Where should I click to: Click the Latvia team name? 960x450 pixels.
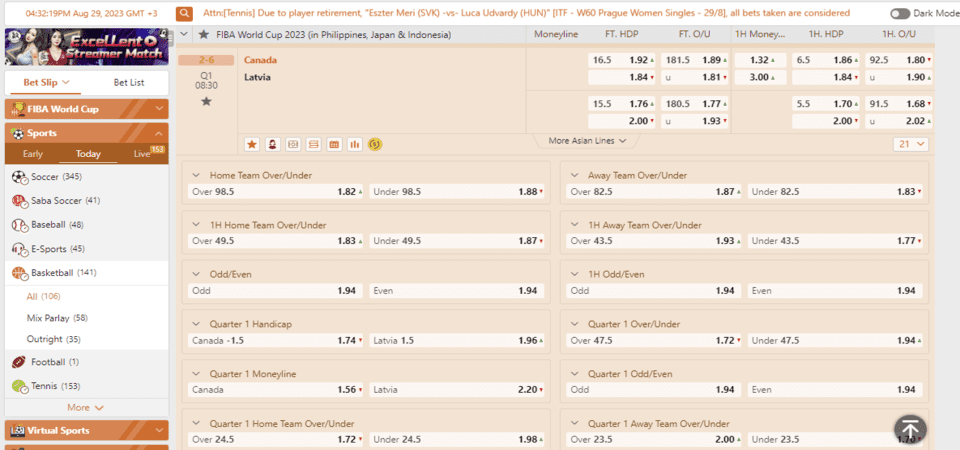point(257,77)
